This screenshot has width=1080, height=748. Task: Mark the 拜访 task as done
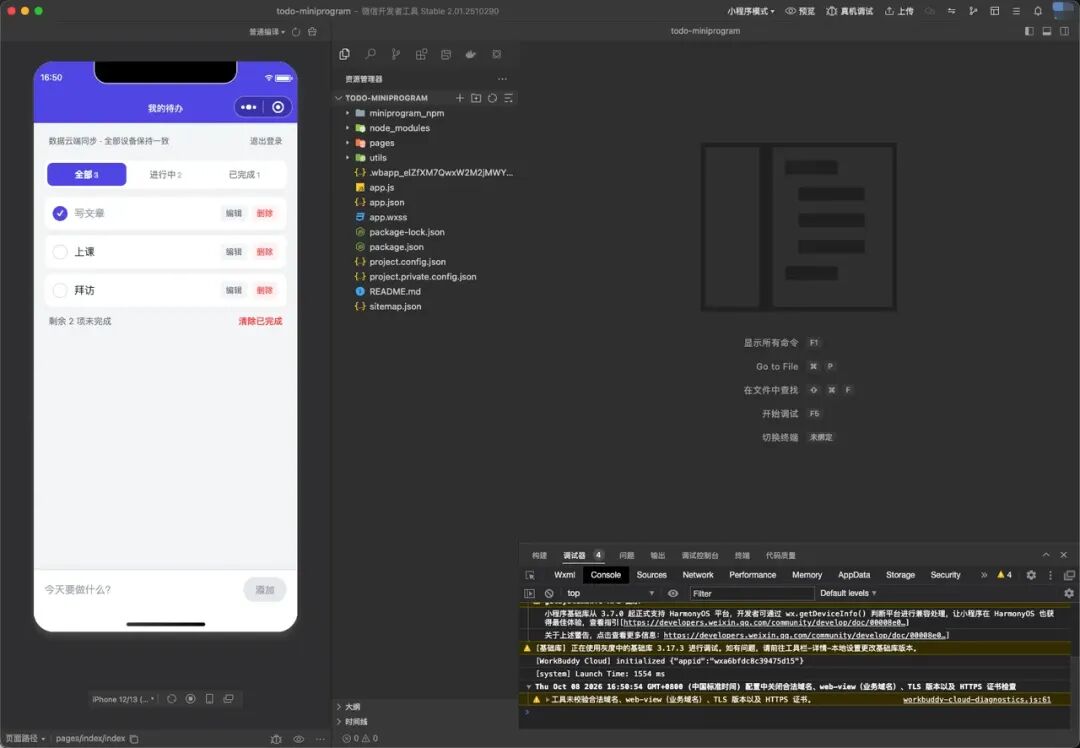60,291
